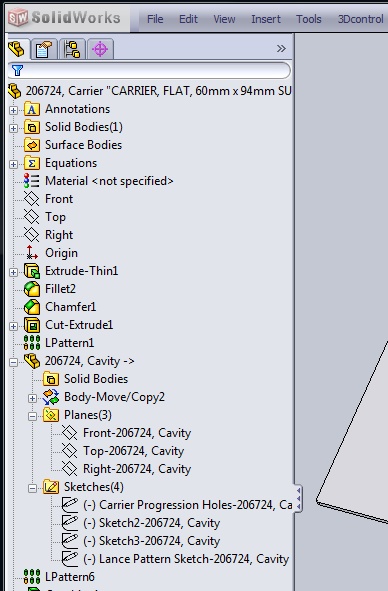This screenshot has height=591, width=388.
Task: Collapse the 206724, Cavity node
Action: tap(14, 362)
